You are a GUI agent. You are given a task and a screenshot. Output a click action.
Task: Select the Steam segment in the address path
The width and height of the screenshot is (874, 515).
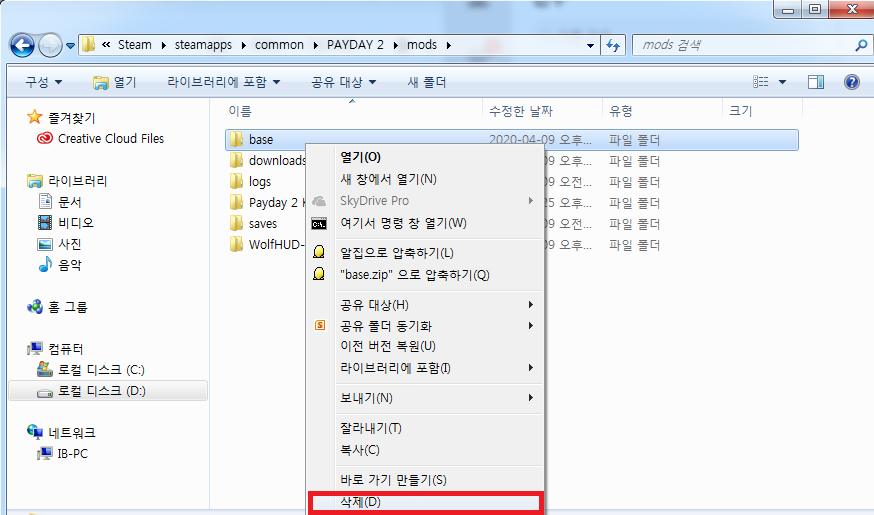click(134, 45)
